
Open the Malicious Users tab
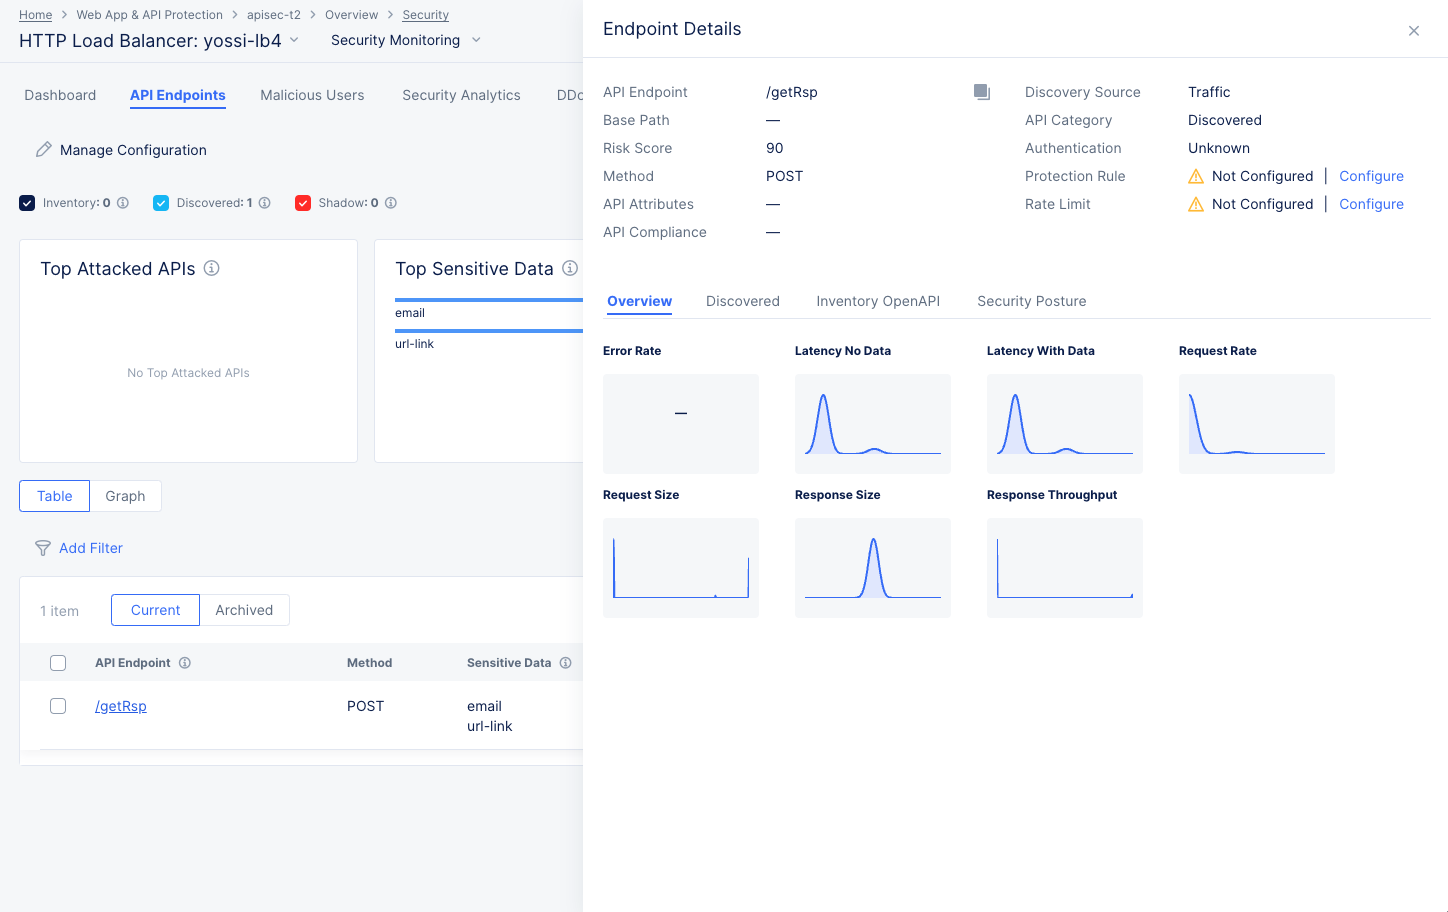click(312, 95)
